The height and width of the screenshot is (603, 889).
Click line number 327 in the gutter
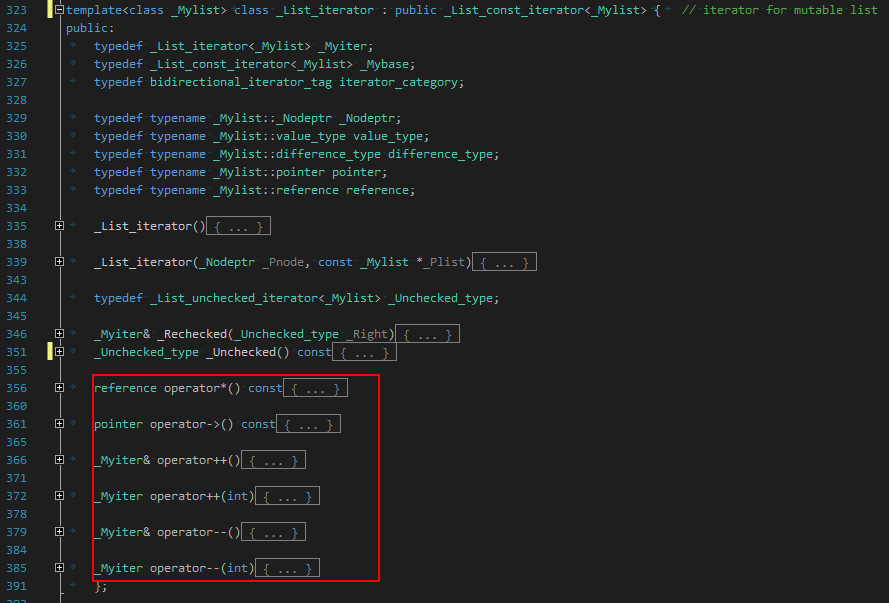(16, 82)
